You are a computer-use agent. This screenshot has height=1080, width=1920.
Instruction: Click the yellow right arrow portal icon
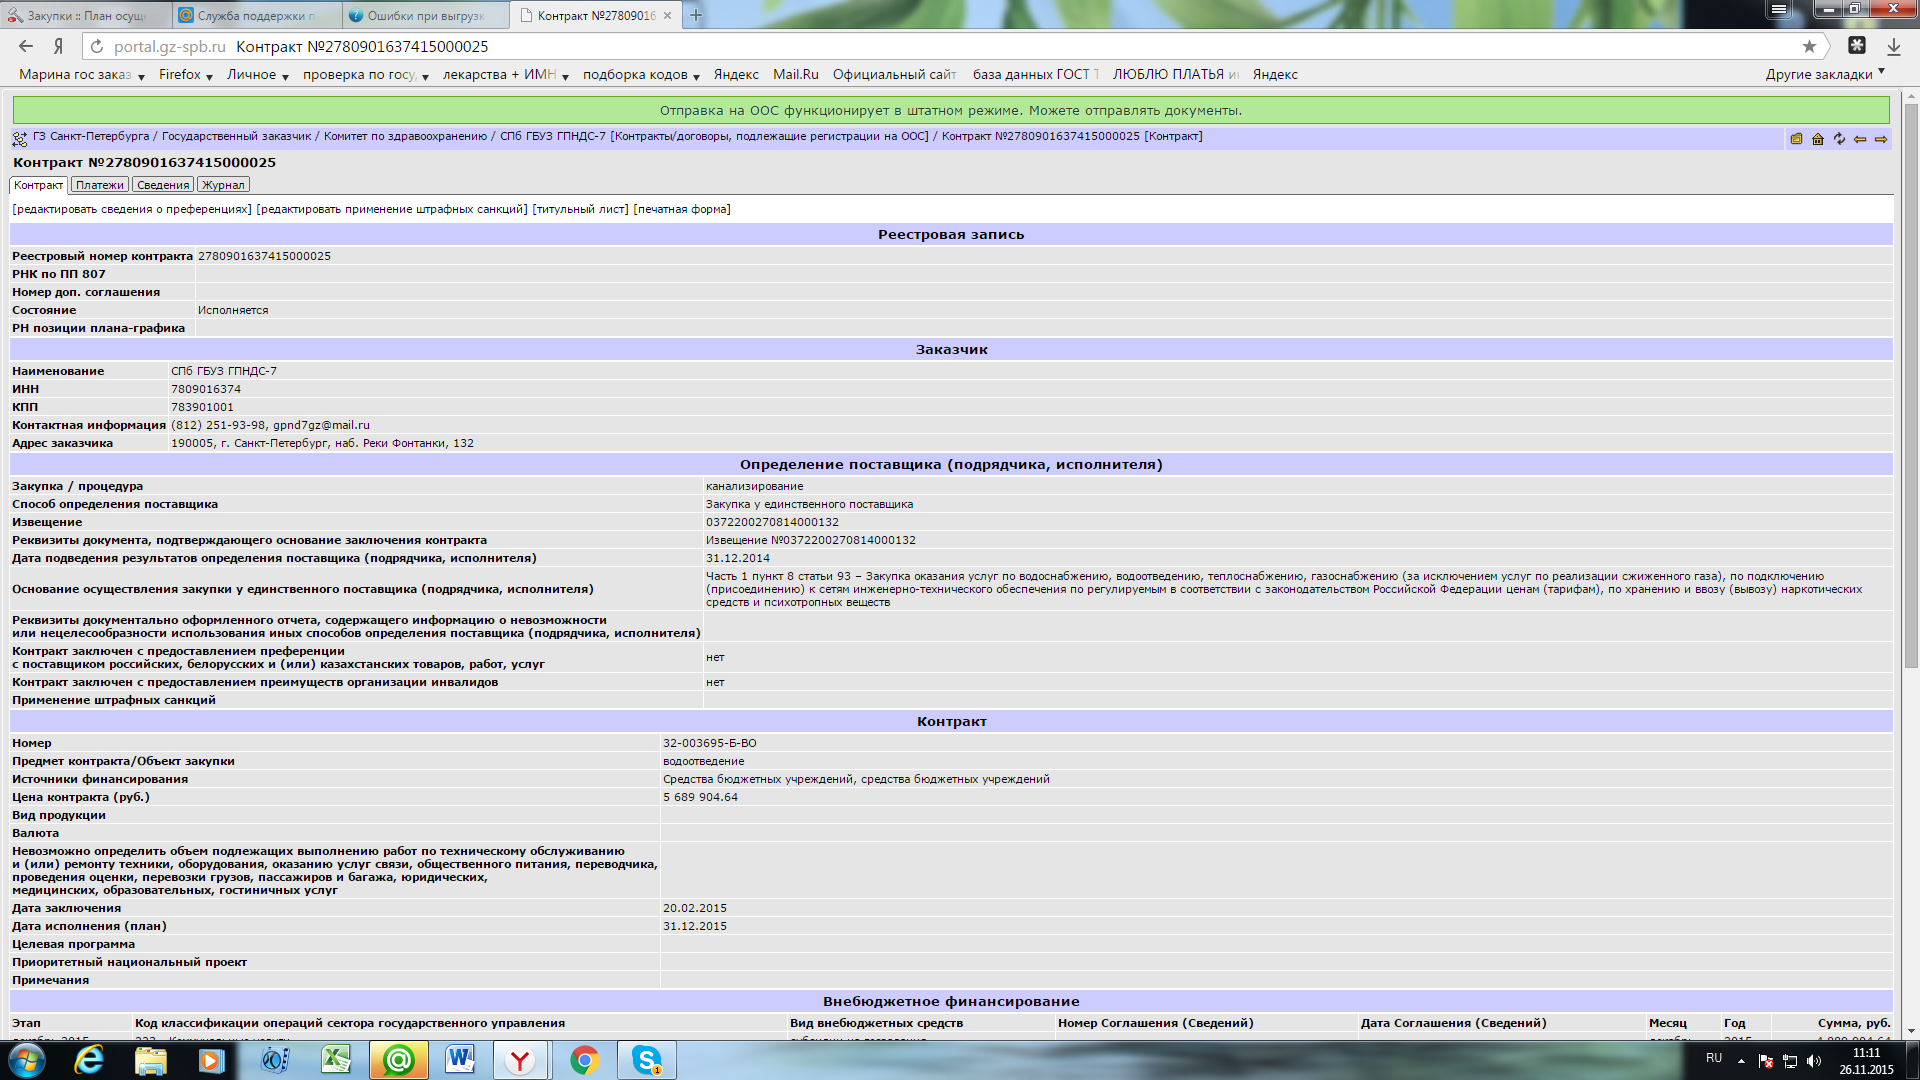click(1881, 139)
